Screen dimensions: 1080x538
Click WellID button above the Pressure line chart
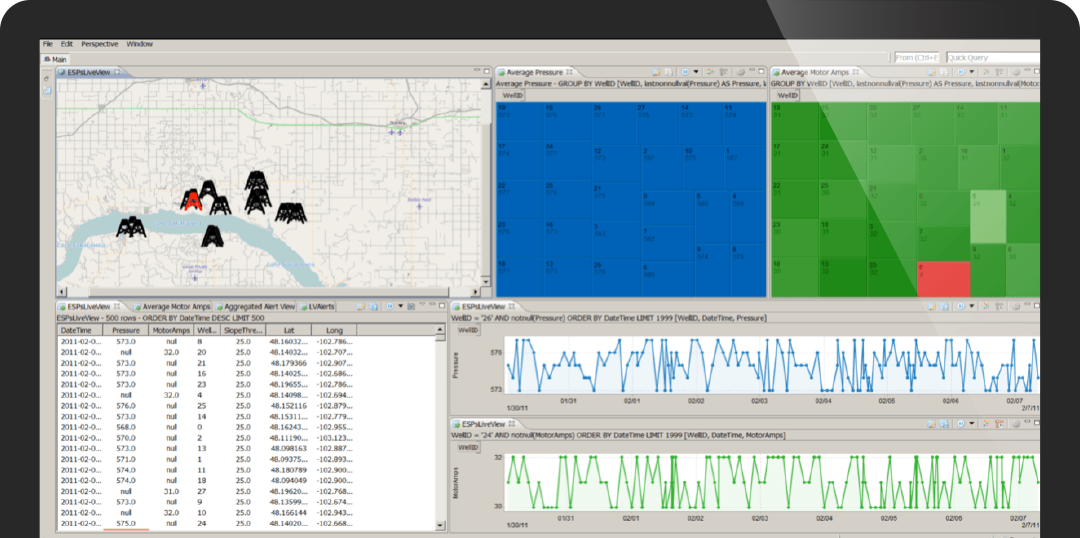469,331
